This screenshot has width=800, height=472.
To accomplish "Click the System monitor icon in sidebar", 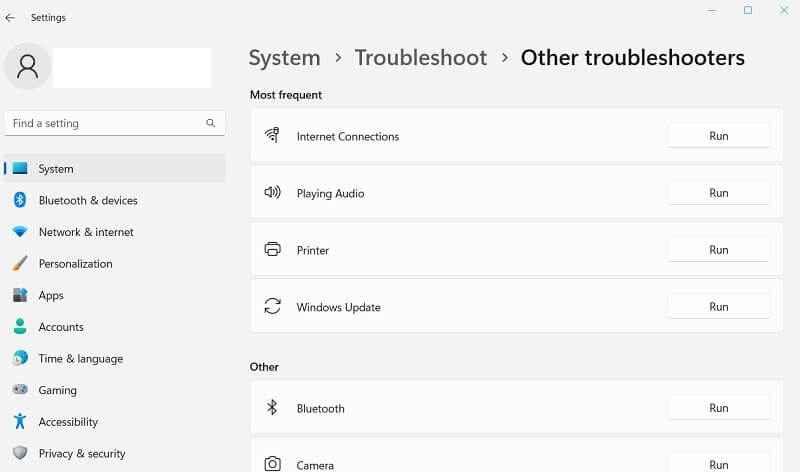I will coord(20,168).
